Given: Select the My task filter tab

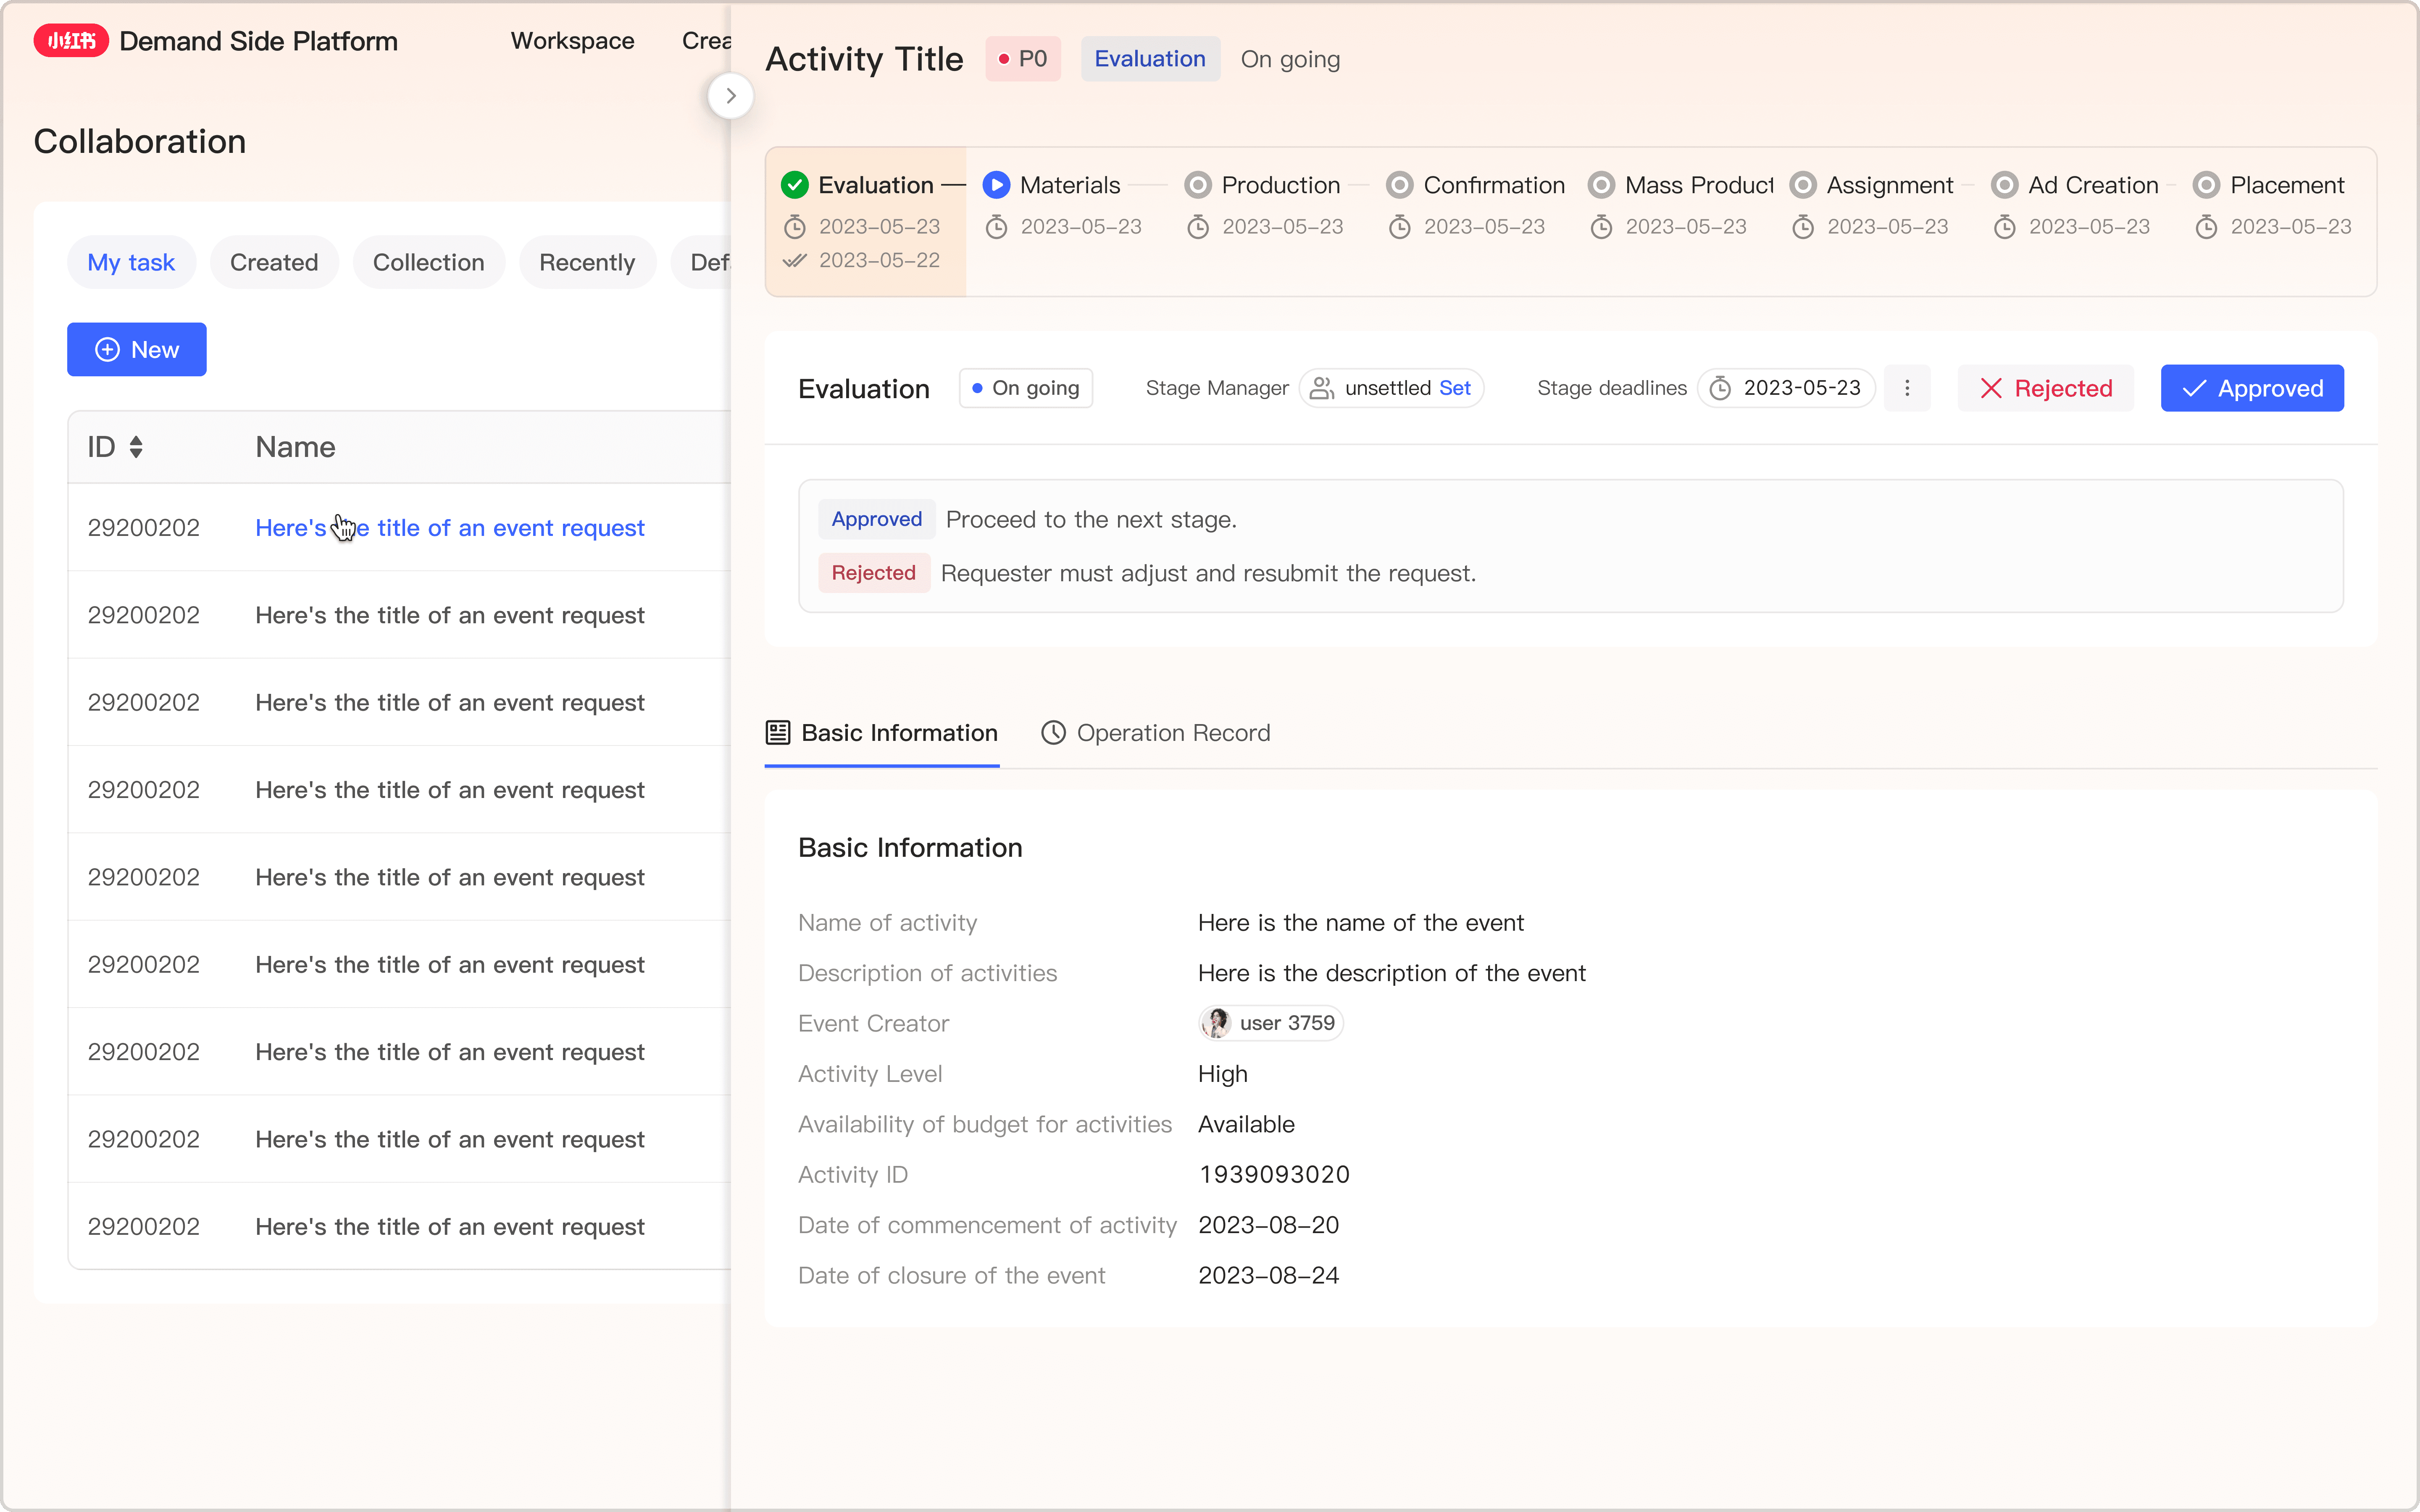Looking at the screenshot, I should pos(131,262).
